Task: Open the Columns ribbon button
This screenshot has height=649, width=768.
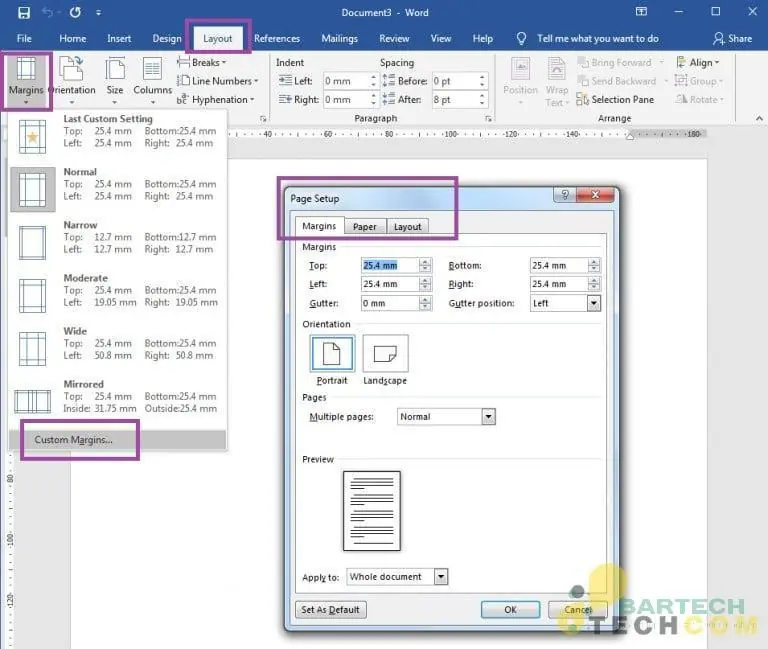Action: pyautogui.click(x=152, y=81)
